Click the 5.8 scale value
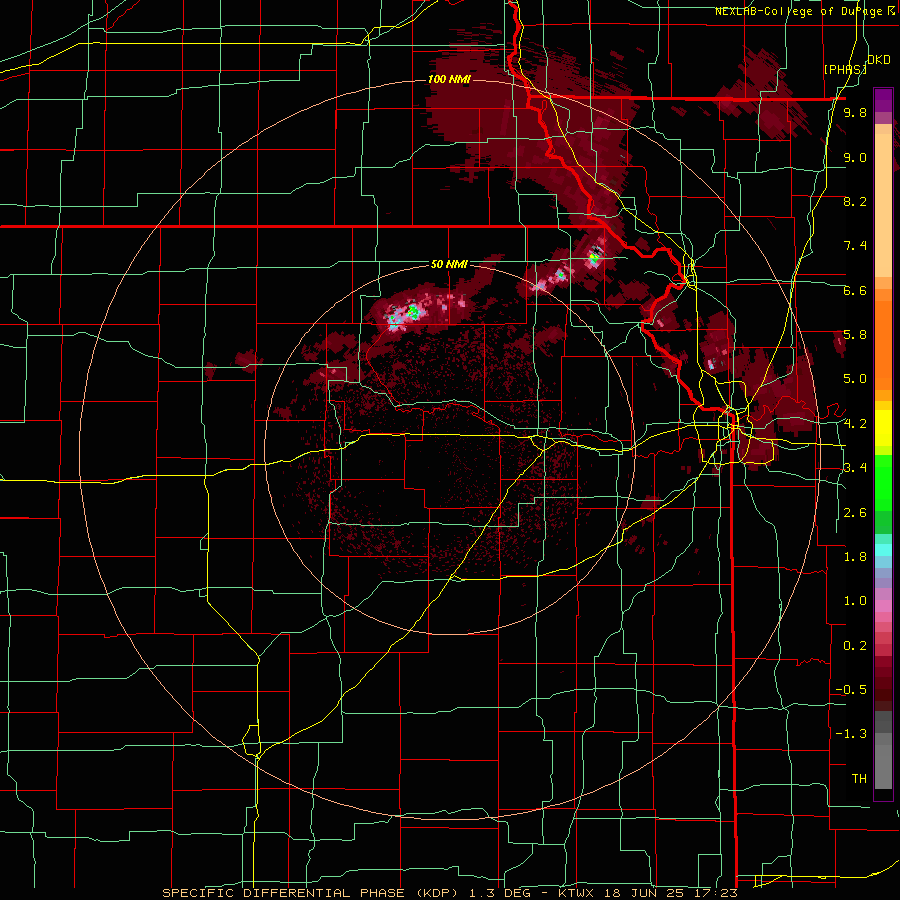Viewport: 900px width, 900px height. pos(855,335)
